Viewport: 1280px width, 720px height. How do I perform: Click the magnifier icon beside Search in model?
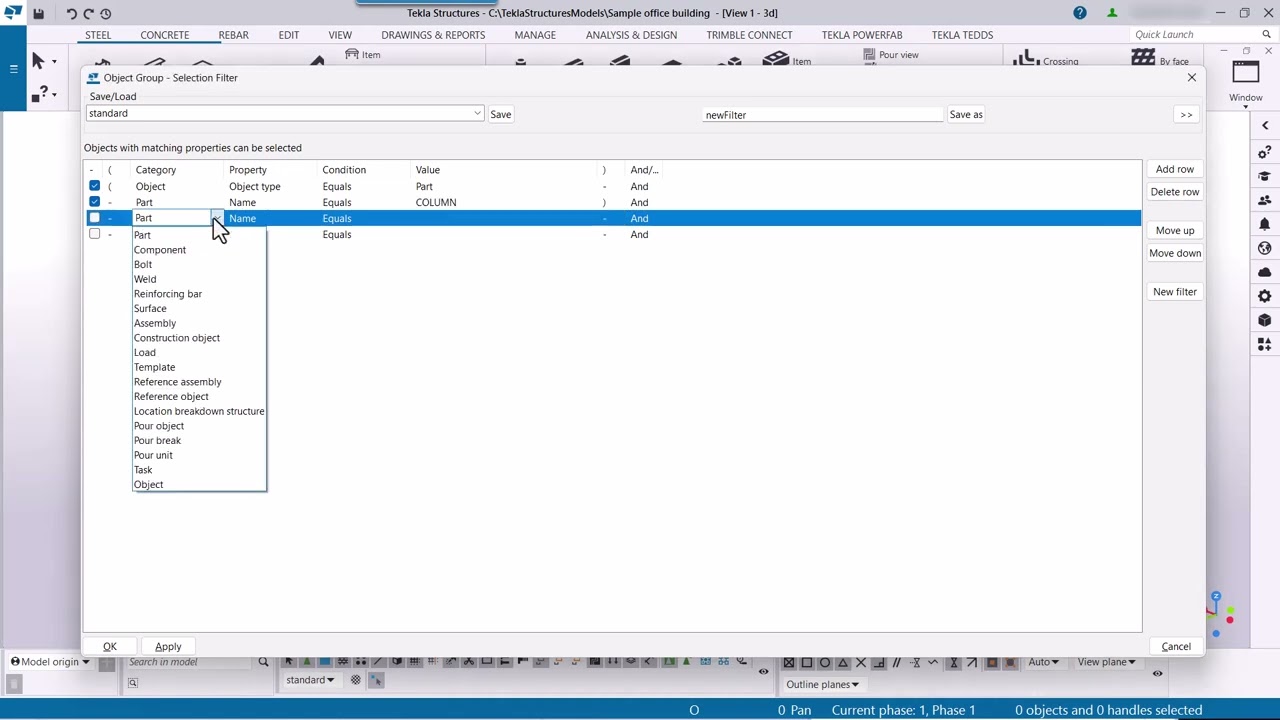pyautogui.click(x=263, y=662)
